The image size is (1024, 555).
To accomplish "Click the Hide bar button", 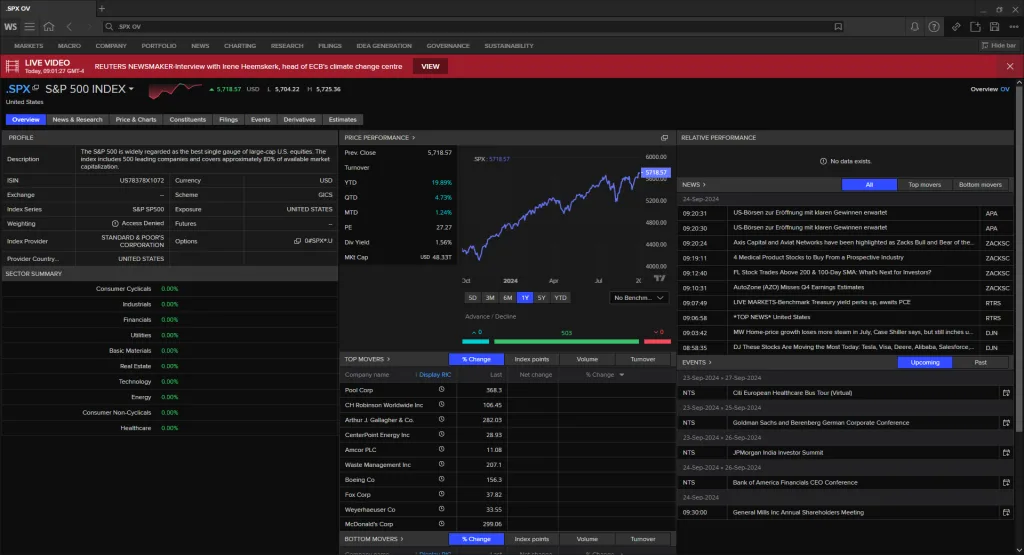I will coord(999,46).
